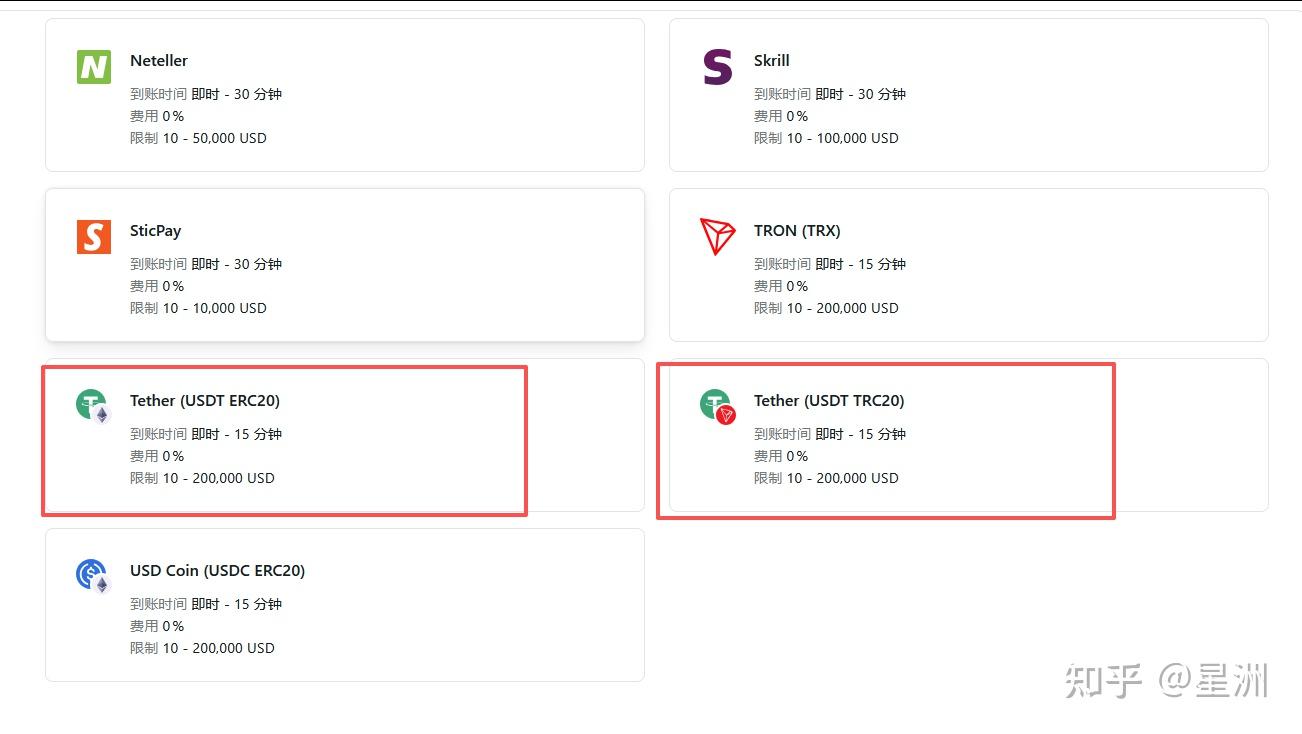
Task: Choose Tether (USDT ERC20) title
Action: coord(205,401)
